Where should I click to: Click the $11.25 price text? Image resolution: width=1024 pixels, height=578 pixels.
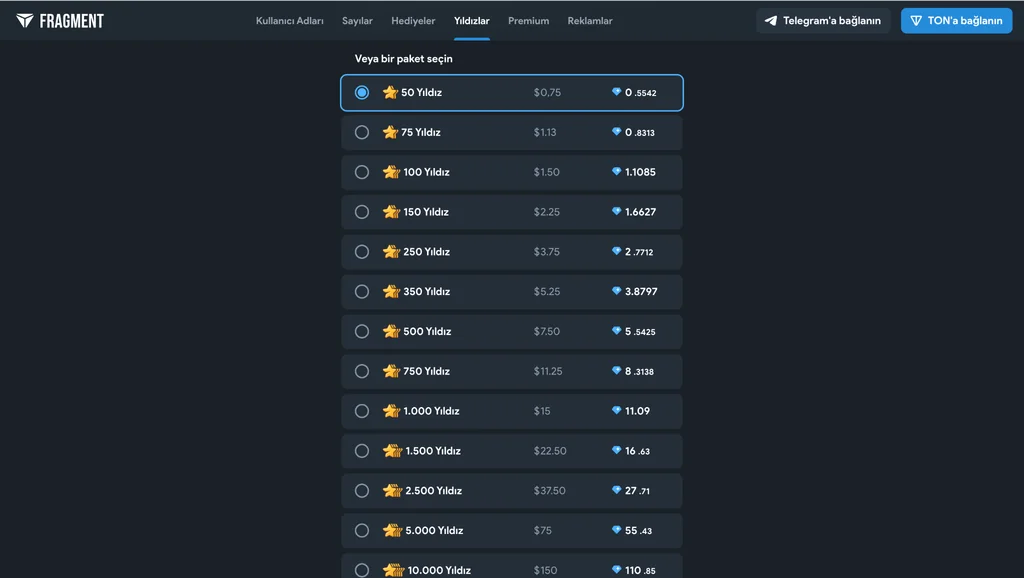pos(548,372)
